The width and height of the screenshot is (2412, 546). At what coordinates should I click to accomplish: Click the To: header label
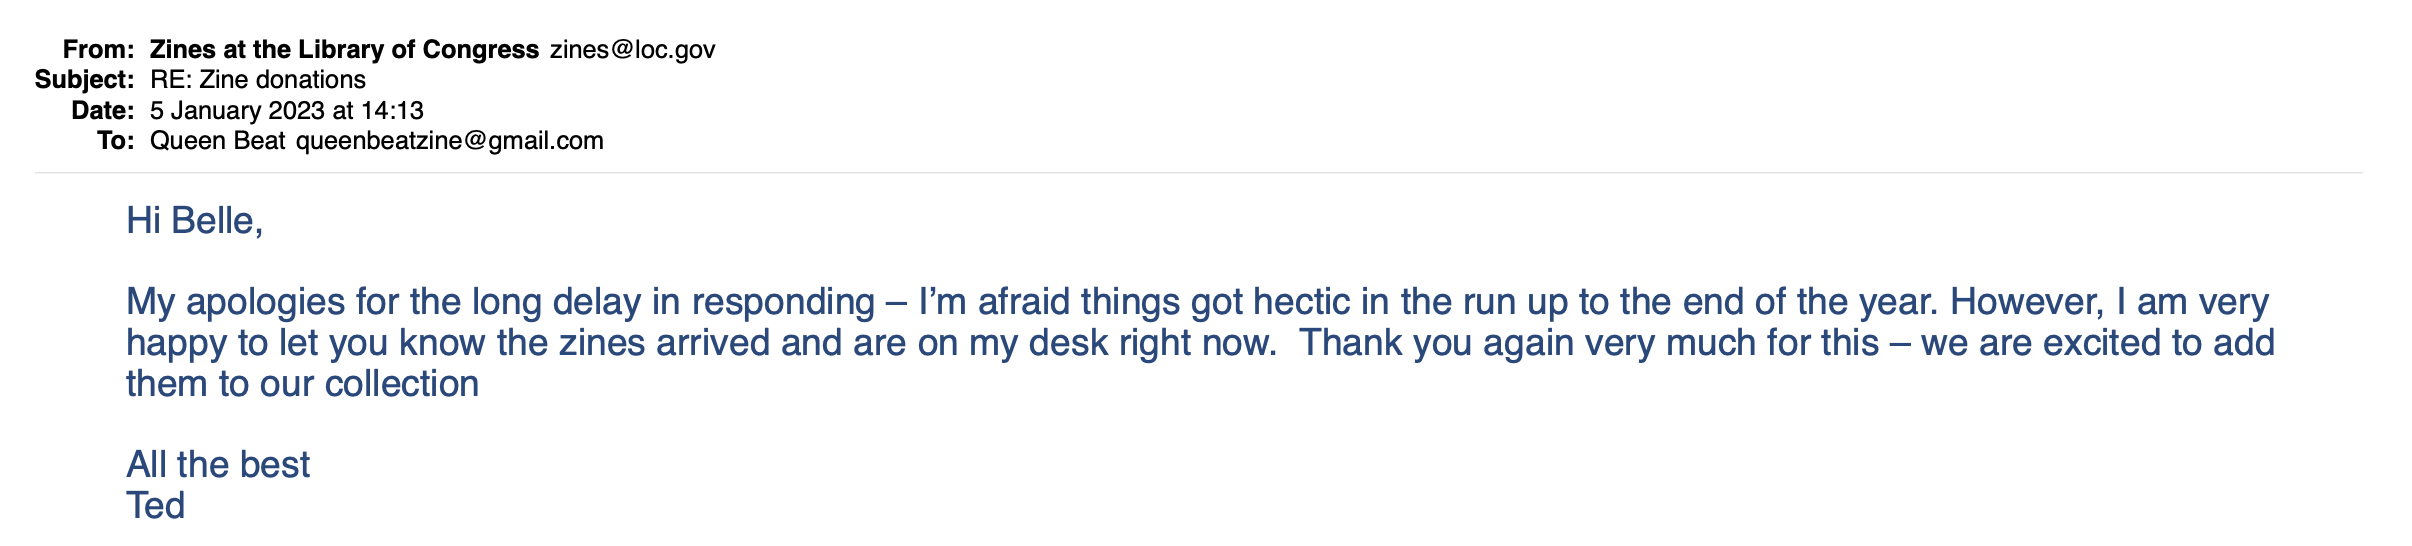point(115,141)
